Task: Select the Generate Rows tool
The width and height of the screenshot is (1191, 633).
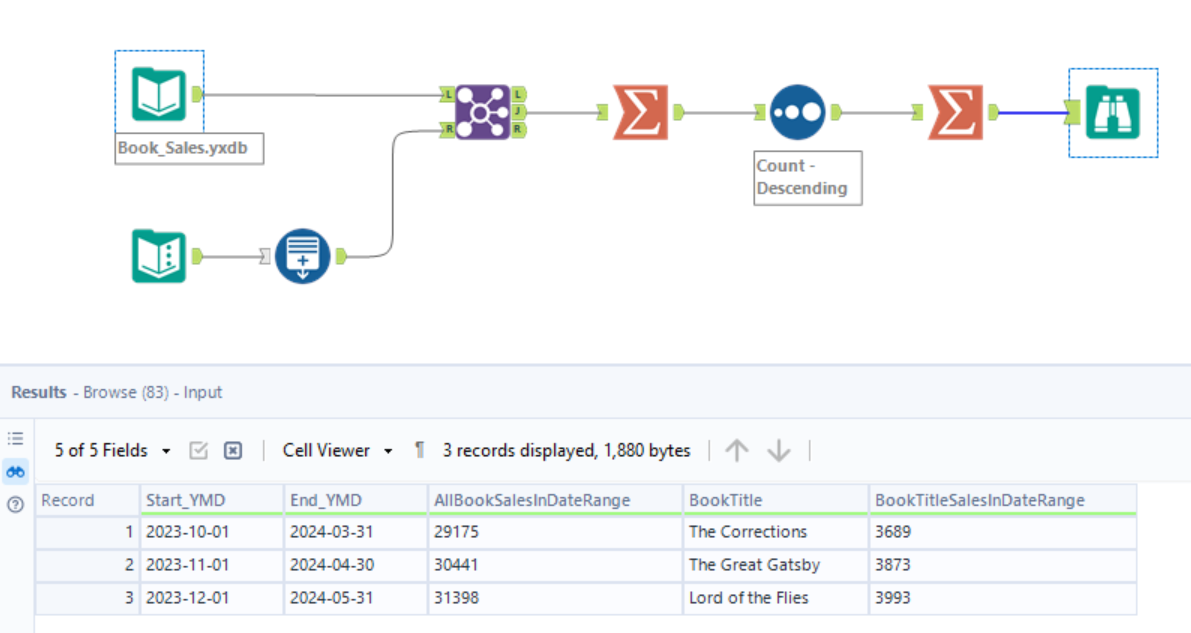Action: point(302,256)
